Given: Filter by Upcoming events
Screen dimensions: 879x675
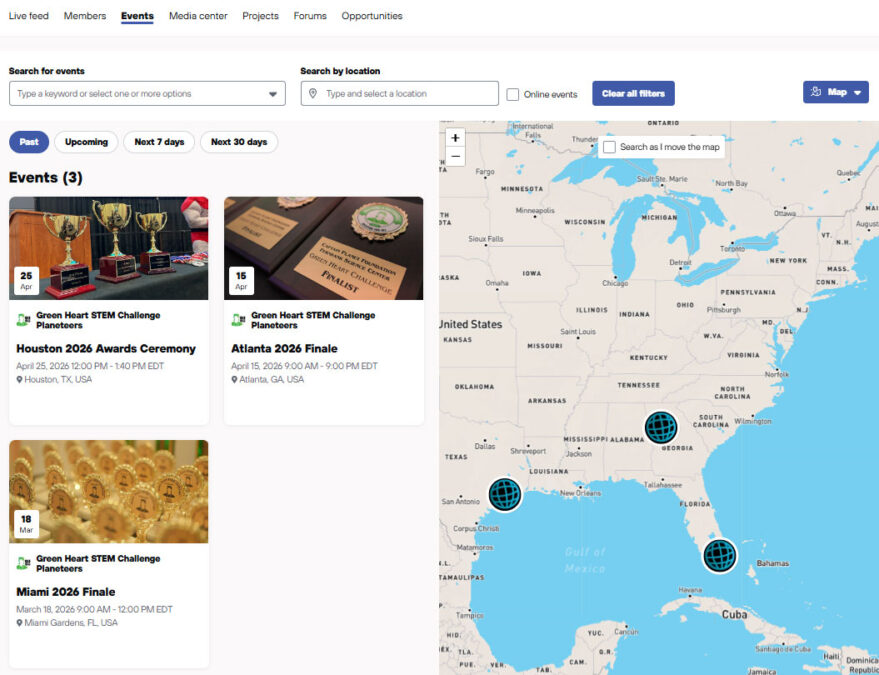Looking at the screenshot, I should pos(86,142).
